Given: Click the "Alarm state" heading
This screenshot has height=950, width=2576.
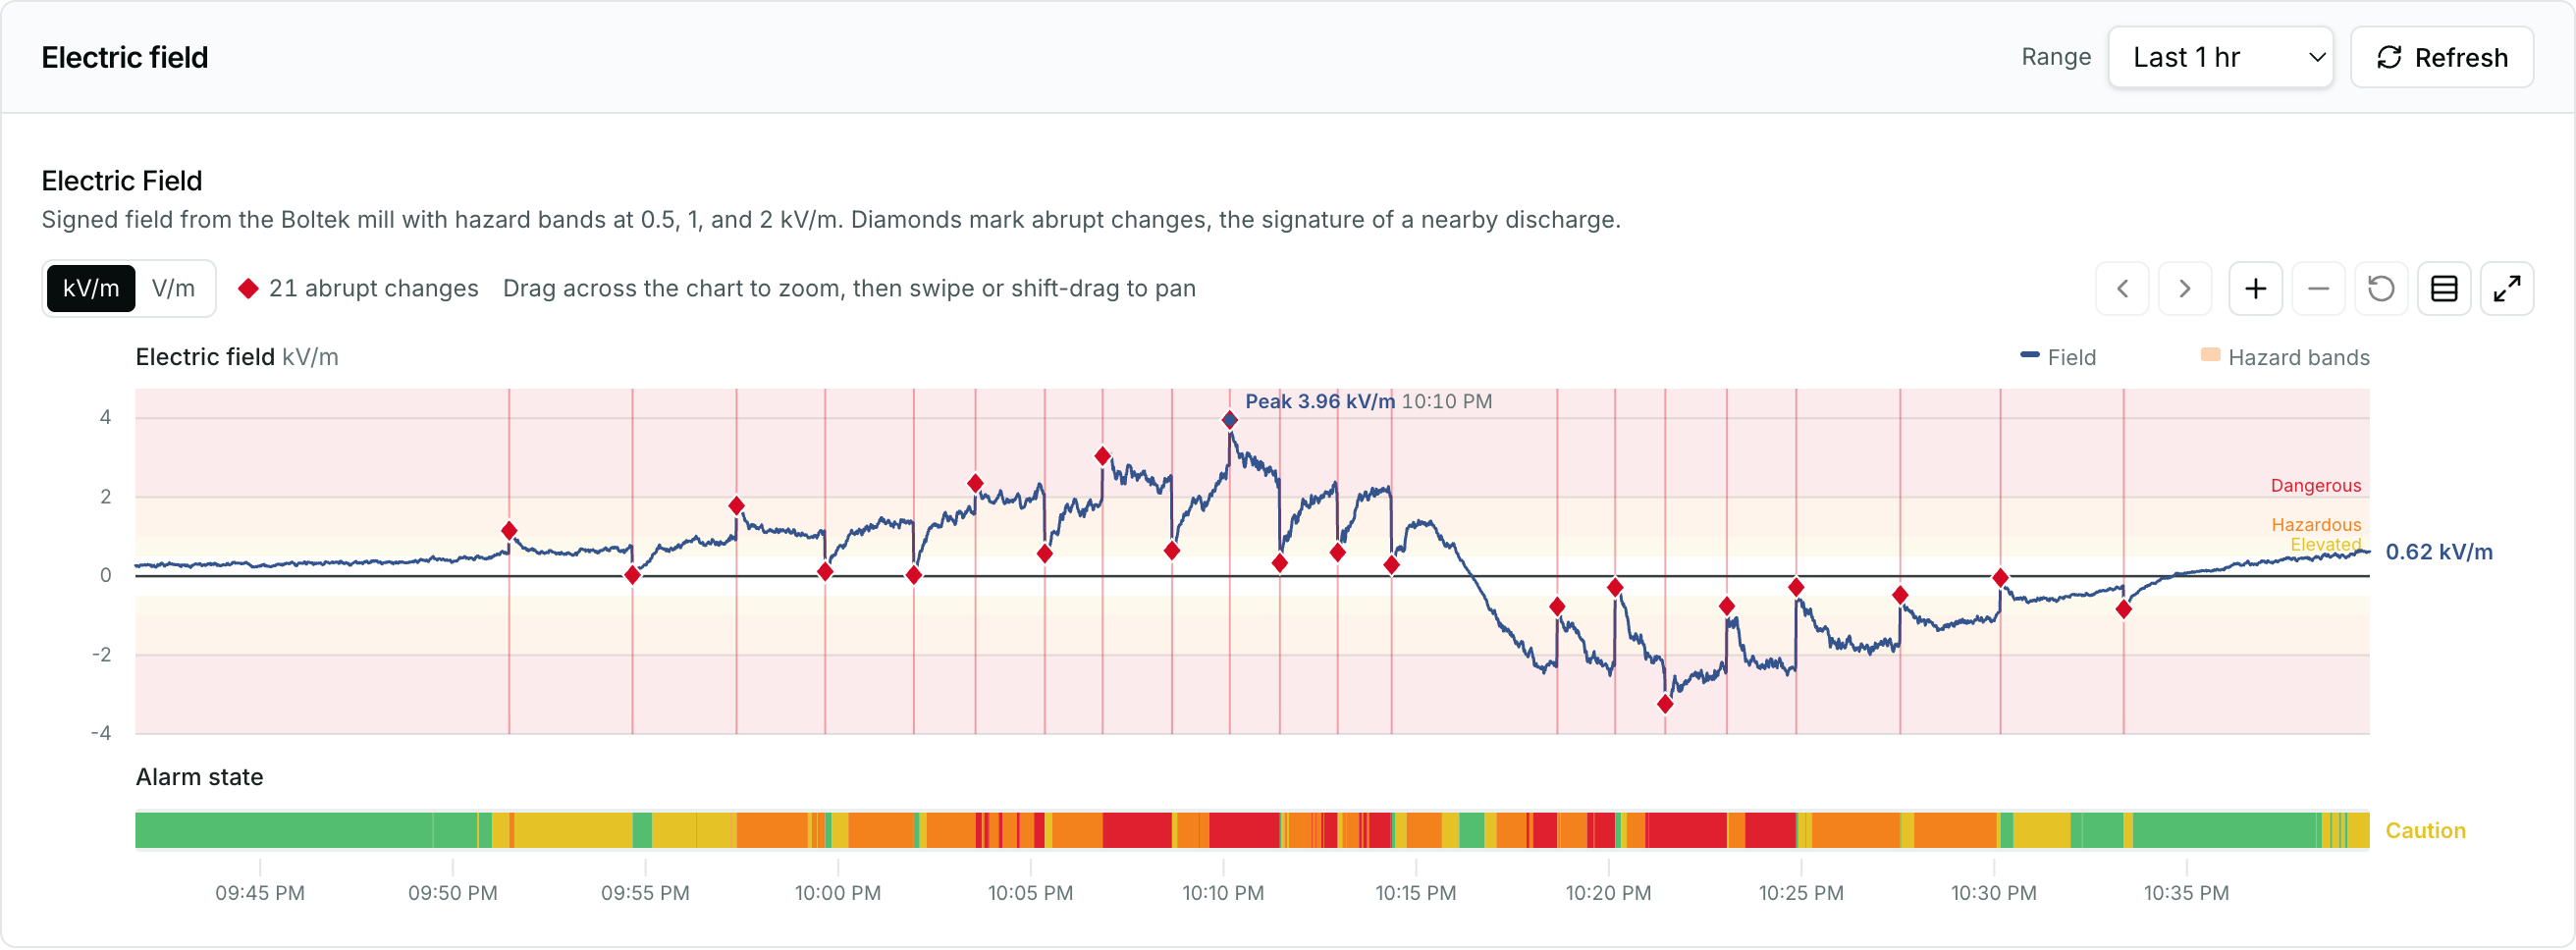Looking at the screenshot, I should [200, 779].
